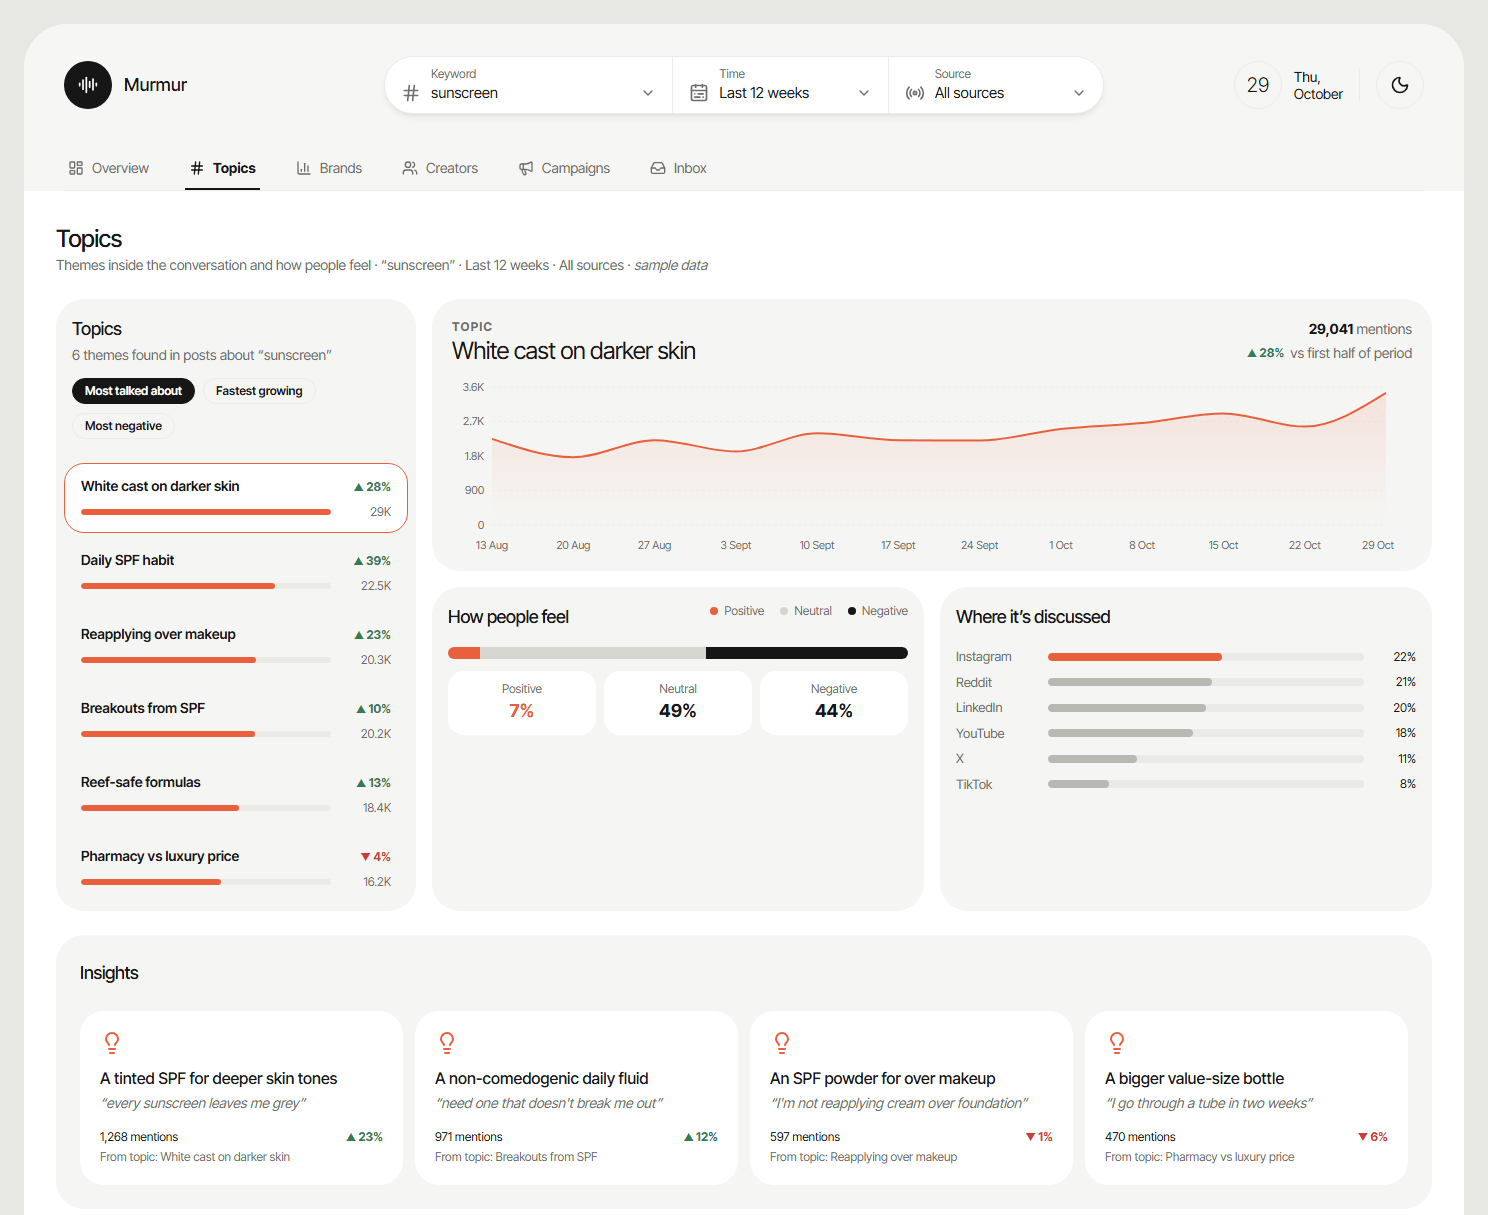1488x1215 pixels.
Task: Switch to the Campaigns tab
Action: click(564, 168)
